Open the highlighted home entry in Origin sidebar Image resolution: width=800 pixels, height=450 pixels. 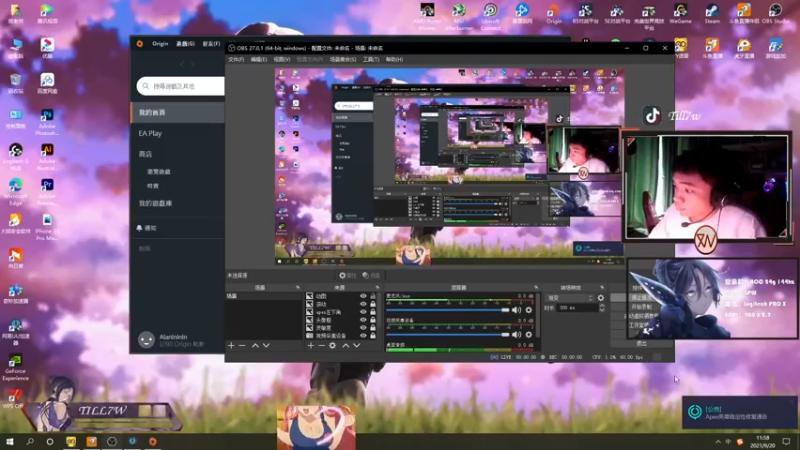[x=178, y=112]
